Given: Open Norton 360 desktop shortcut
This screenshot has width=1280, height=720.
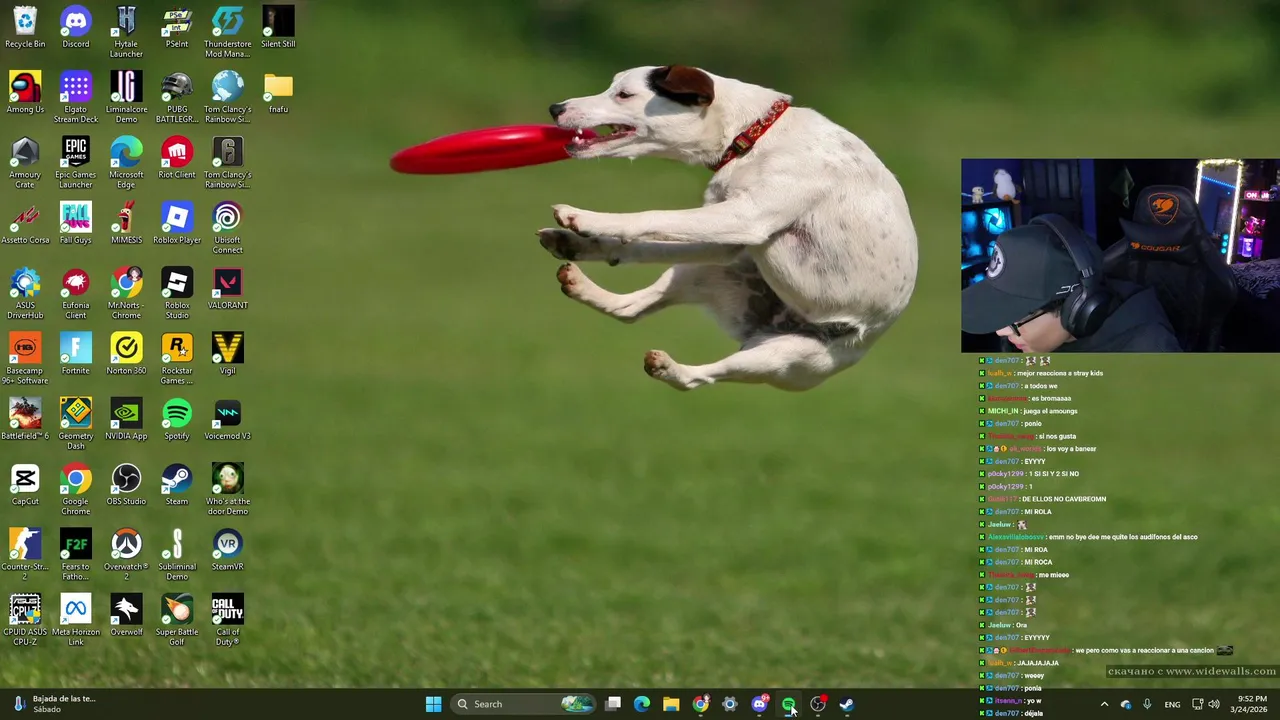Looking at the screenshot, I should 126,354.
